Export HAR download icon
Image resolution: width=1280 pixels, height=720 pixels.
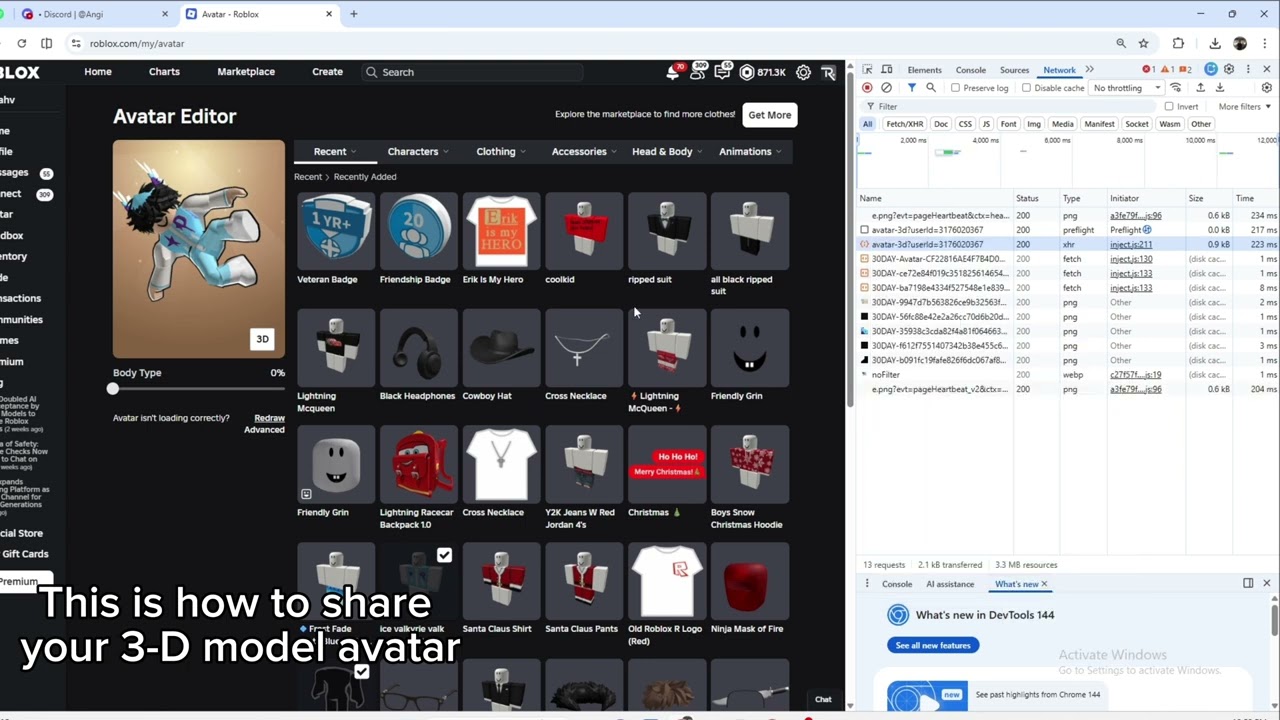point(1219,88)
